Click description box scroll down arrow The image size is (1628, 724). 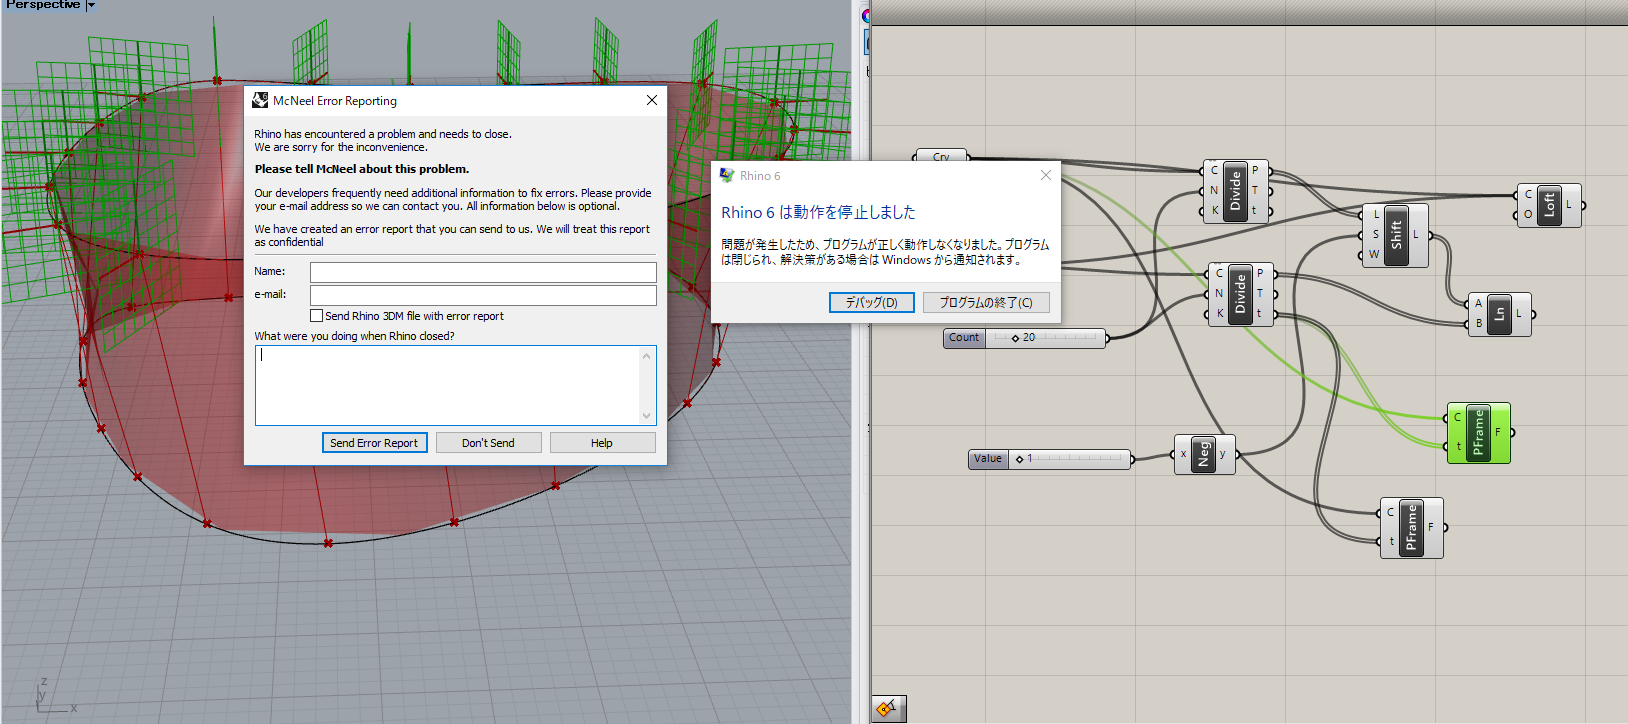click(x=646, y=416)
